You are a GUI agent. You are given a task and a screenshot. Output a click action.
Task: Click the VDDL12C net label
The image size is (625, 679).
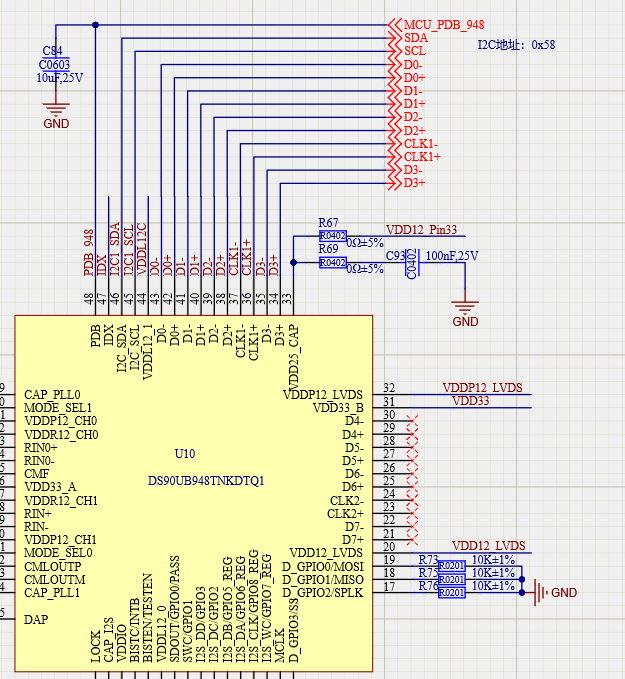tap(141, 249)
